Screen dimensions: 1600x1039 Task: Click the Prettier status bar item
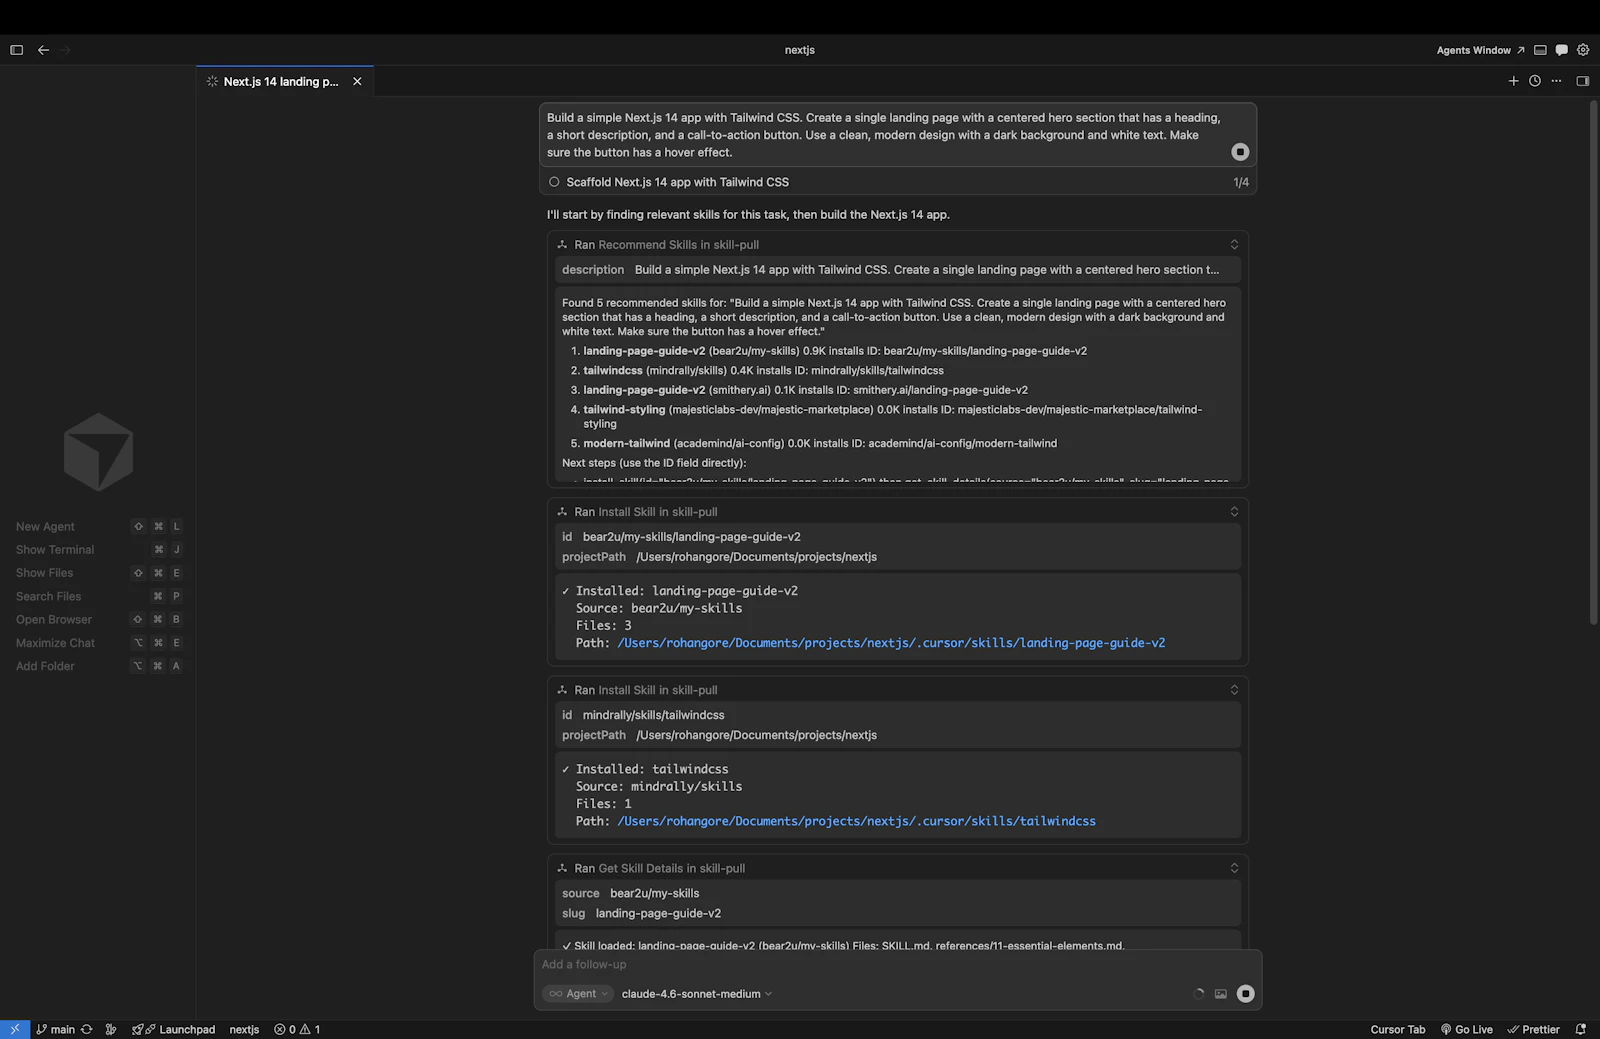click(1533, 1029)
